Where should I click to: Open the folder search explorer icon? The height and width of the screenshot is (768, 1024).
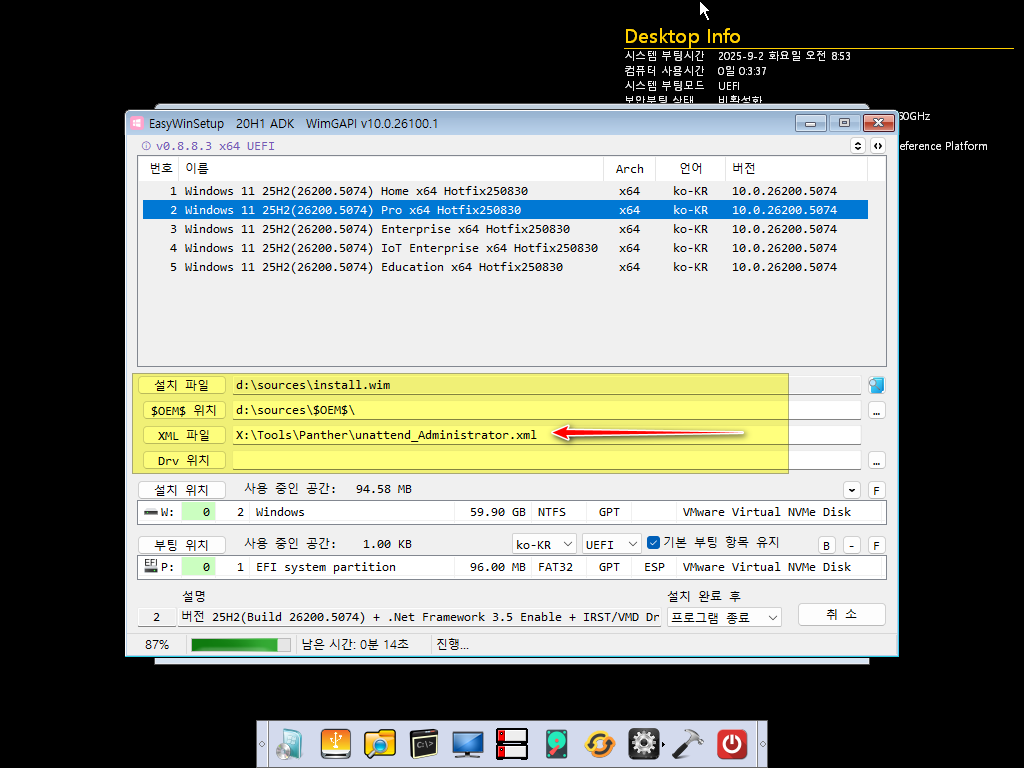(x=379, y=743)
